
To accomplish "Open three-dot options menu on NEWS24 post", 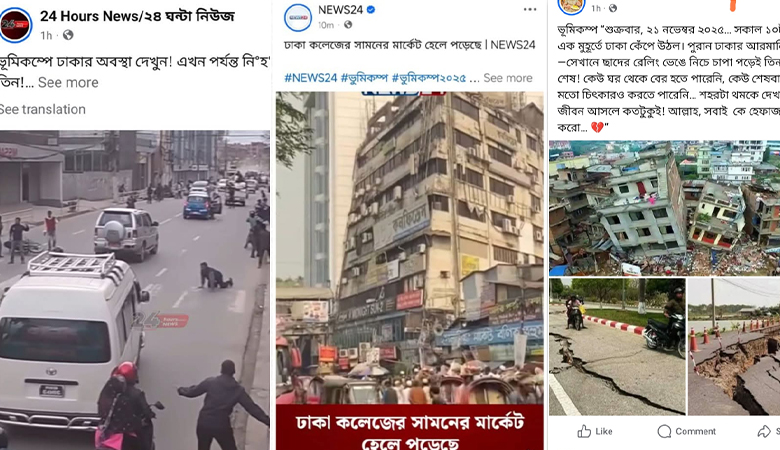I will (530, 9).
